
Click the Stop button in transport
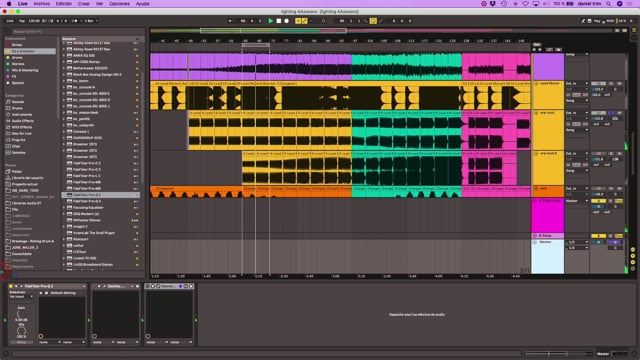(279, 21)
